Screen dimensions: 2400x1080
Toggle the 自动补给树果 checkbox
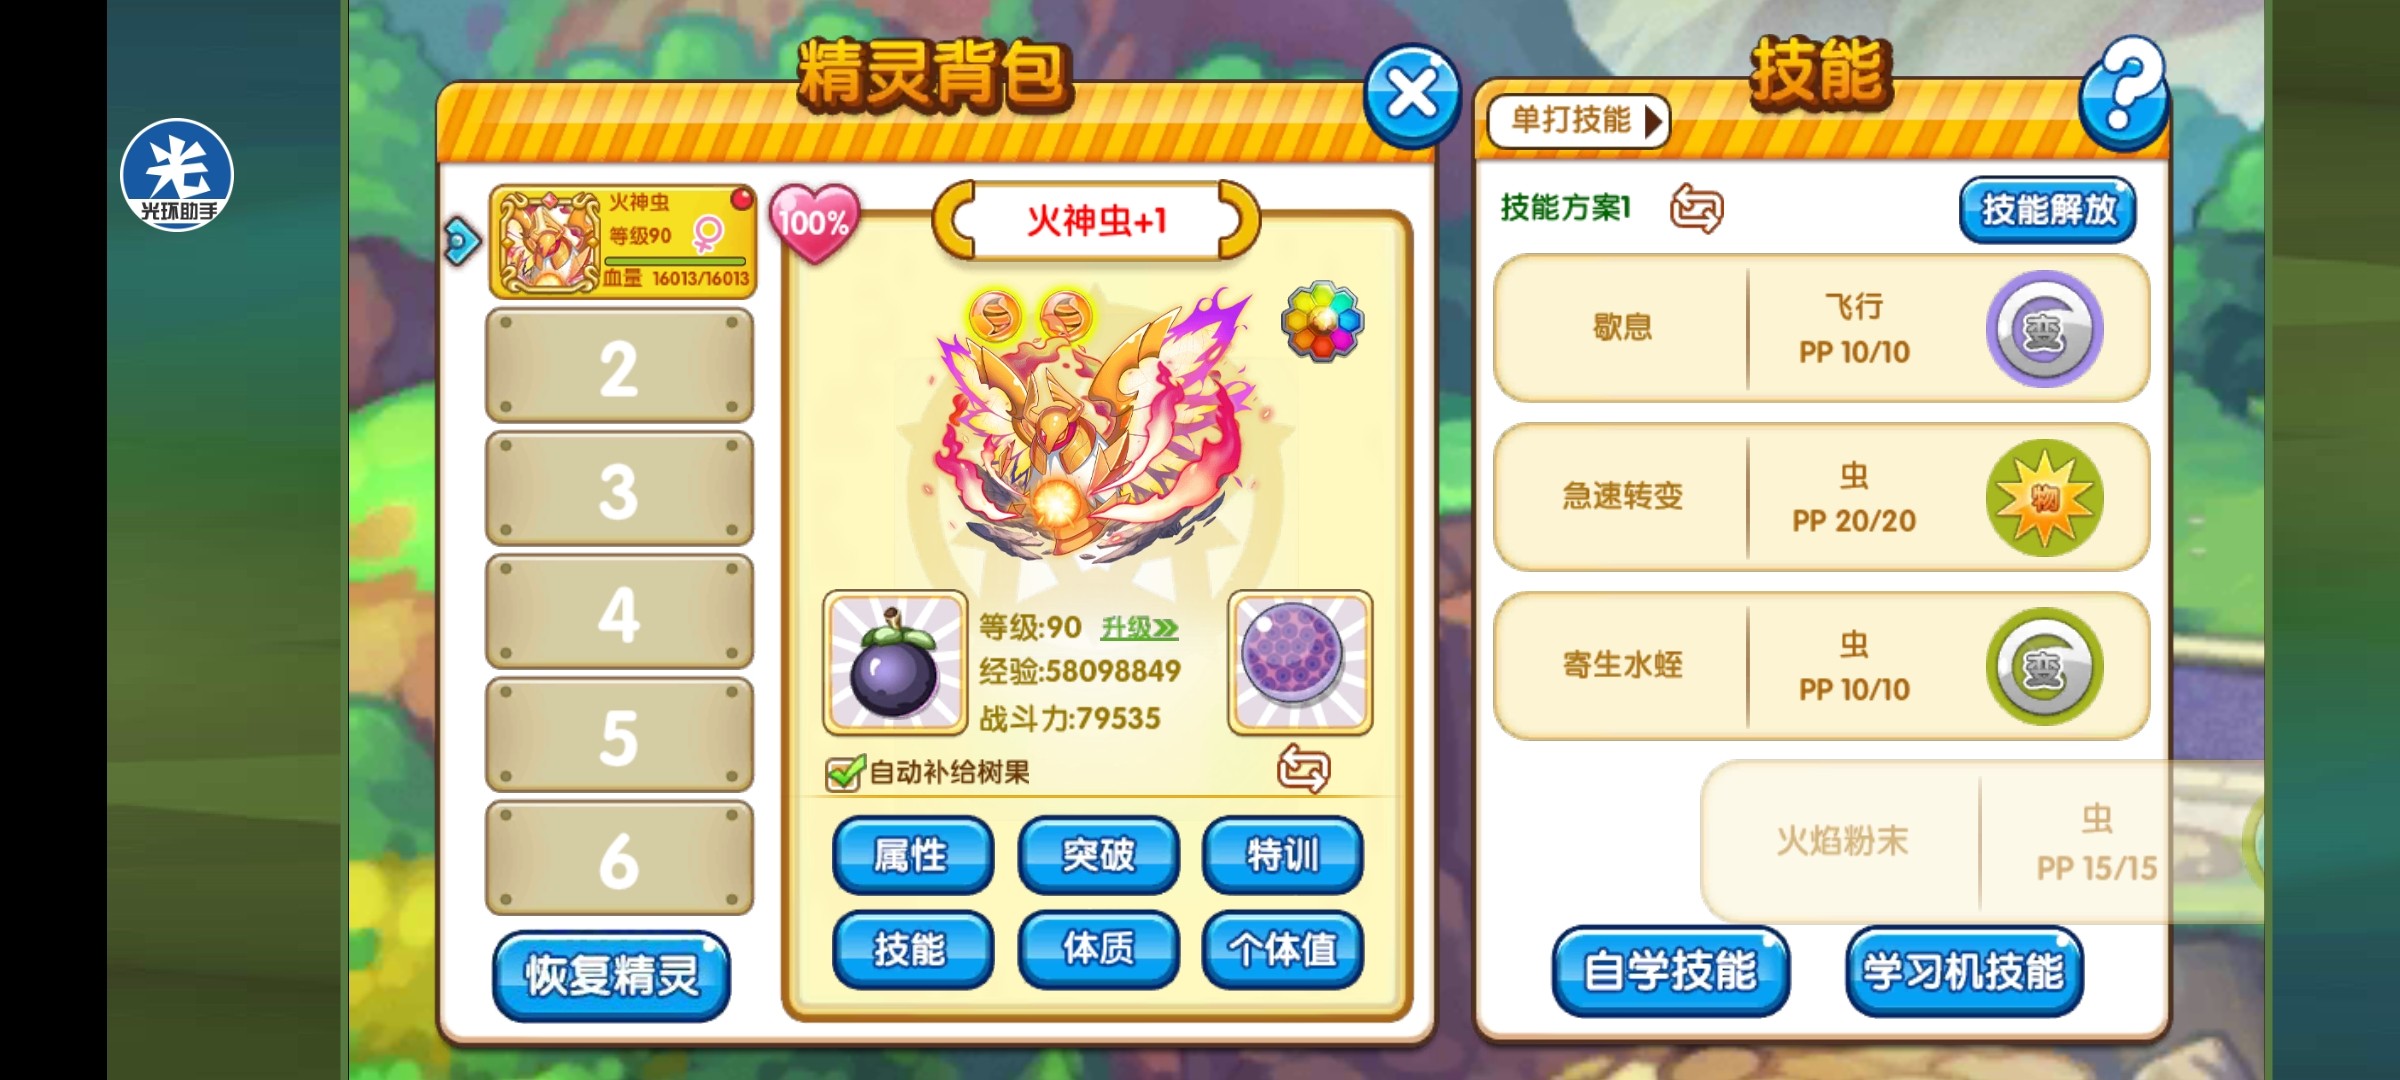coord(843,772)
